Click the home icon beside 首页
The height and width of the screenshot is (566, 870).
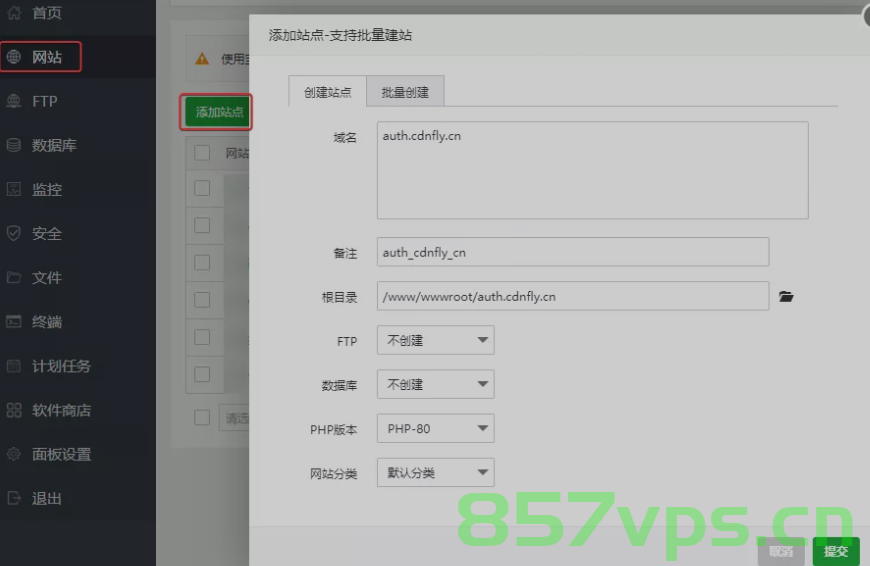pos(14,12)
